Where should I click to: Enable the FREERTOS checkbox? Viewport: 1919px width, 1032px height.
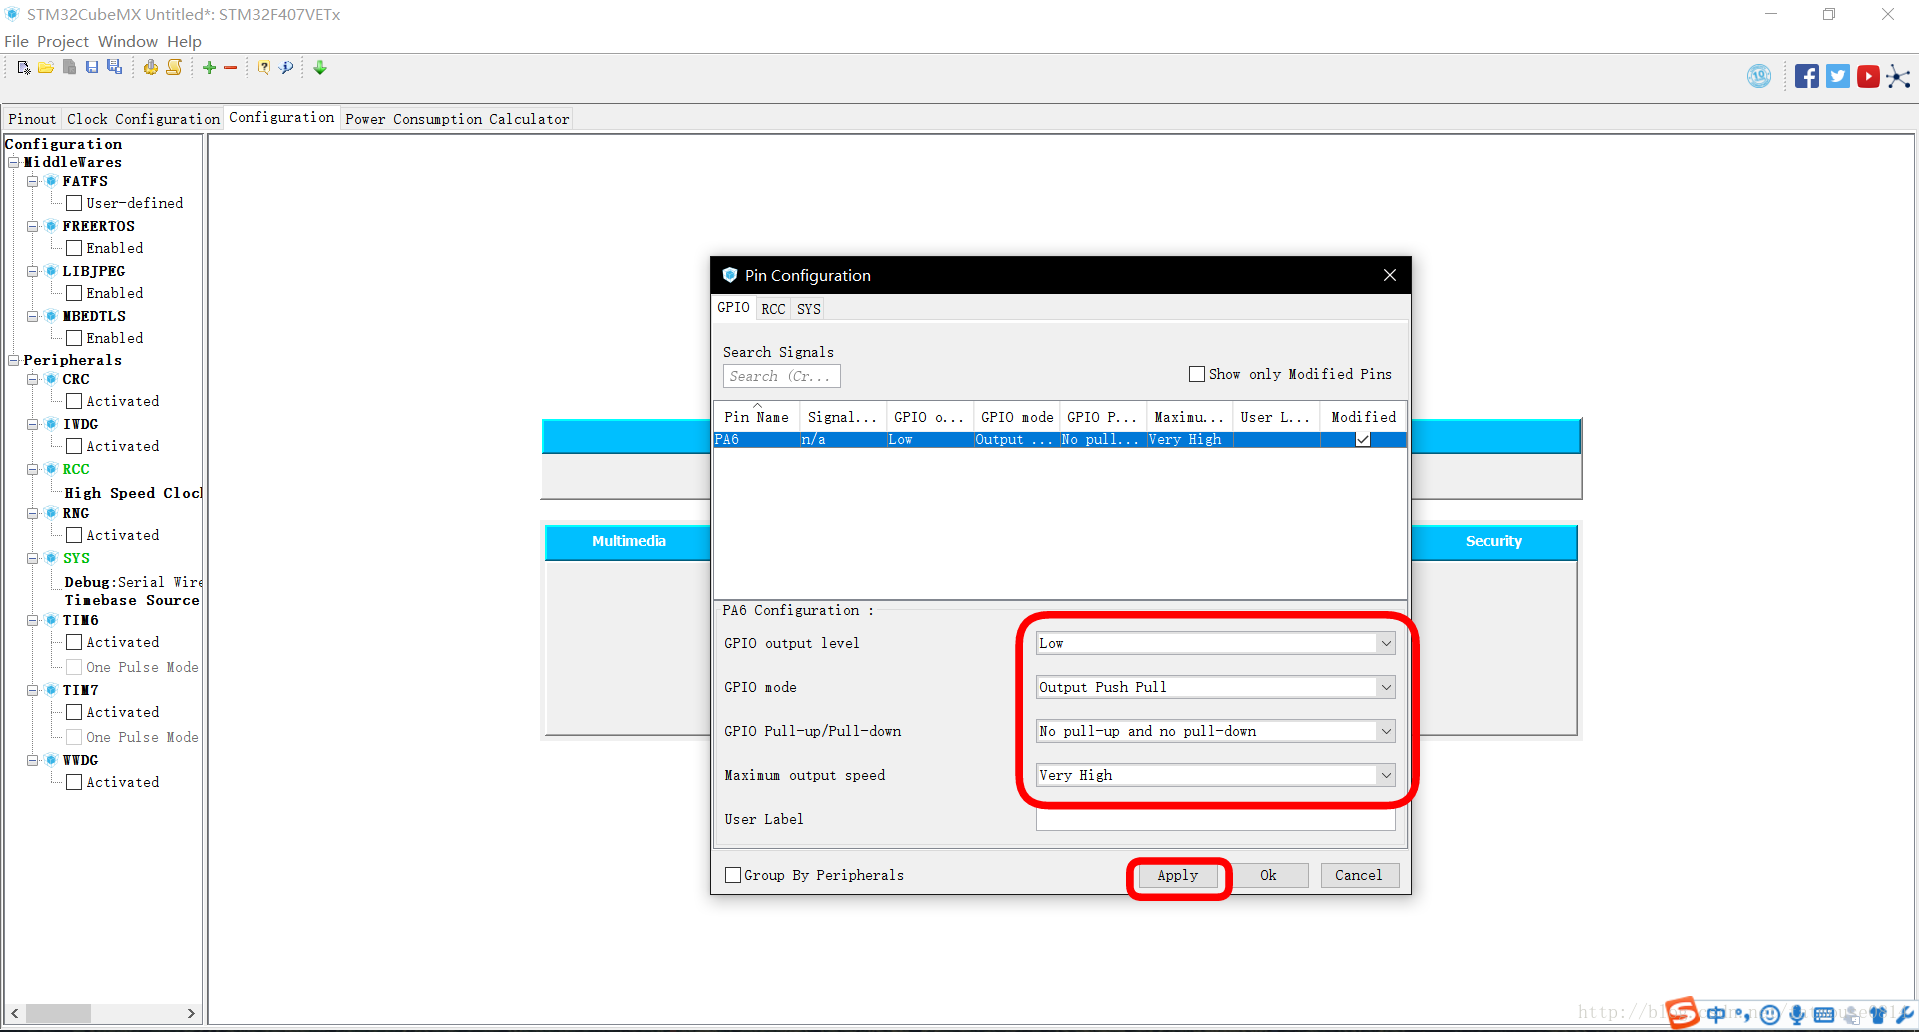click(x=74, y=248)
